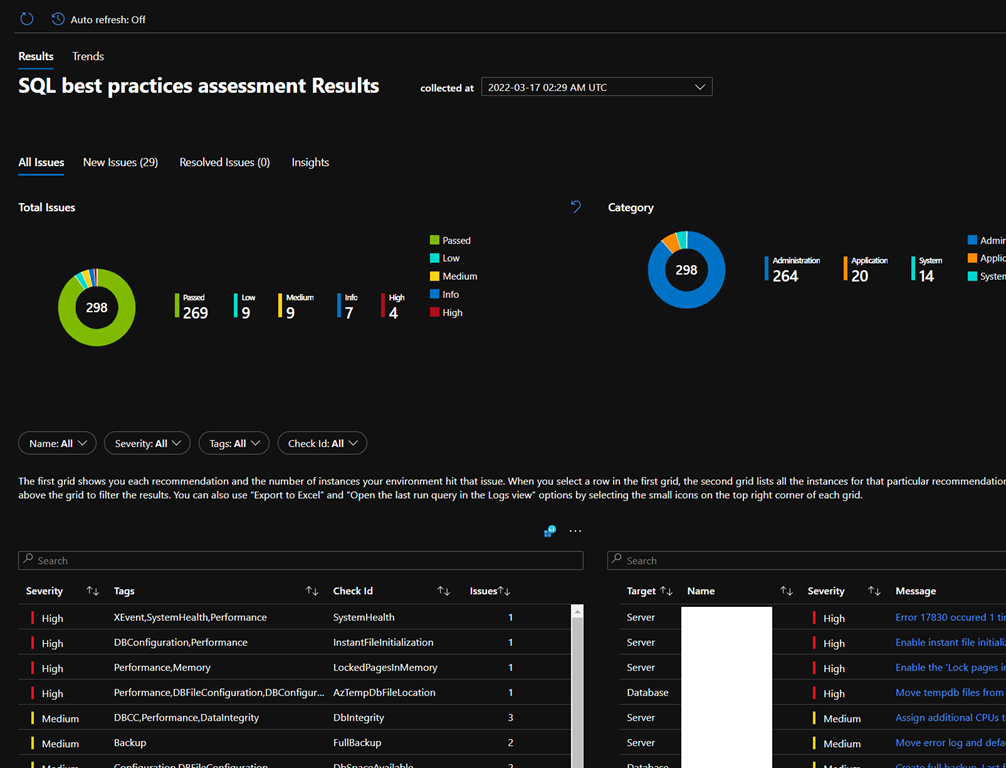This screenshot has height=768, width=1006.
Task: Open the collected at date dropdown
Action: click(x=596, y=86)
